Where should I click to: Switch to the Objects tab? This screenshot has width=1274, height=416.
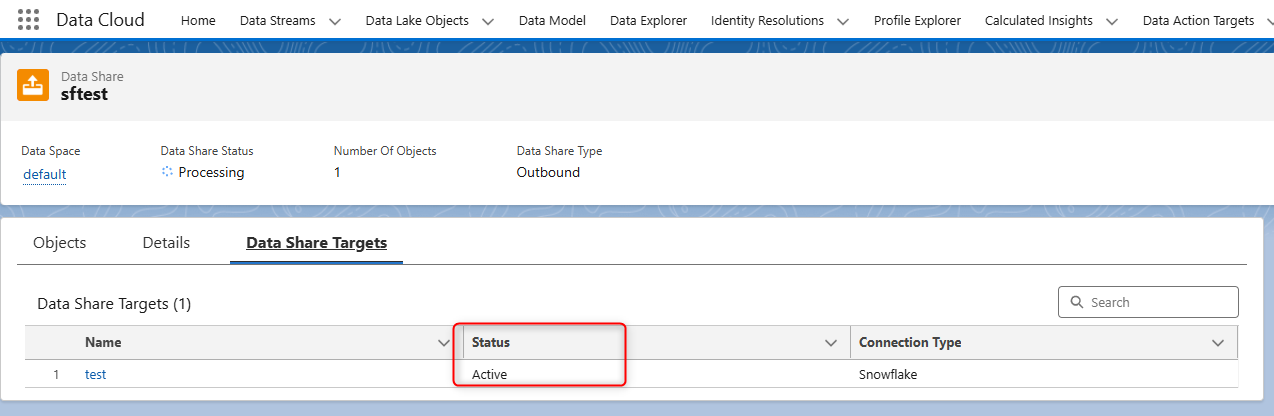click(60, 243)
